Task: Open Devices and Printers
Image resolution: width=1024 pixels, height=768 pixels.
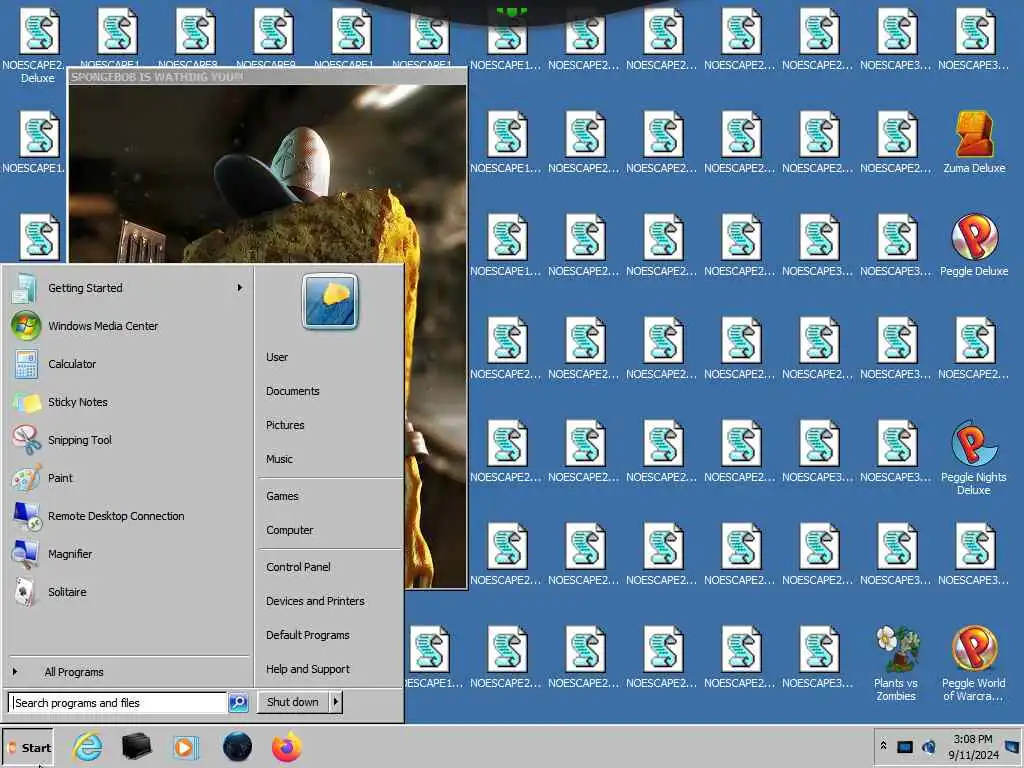Action: [315, 601]
